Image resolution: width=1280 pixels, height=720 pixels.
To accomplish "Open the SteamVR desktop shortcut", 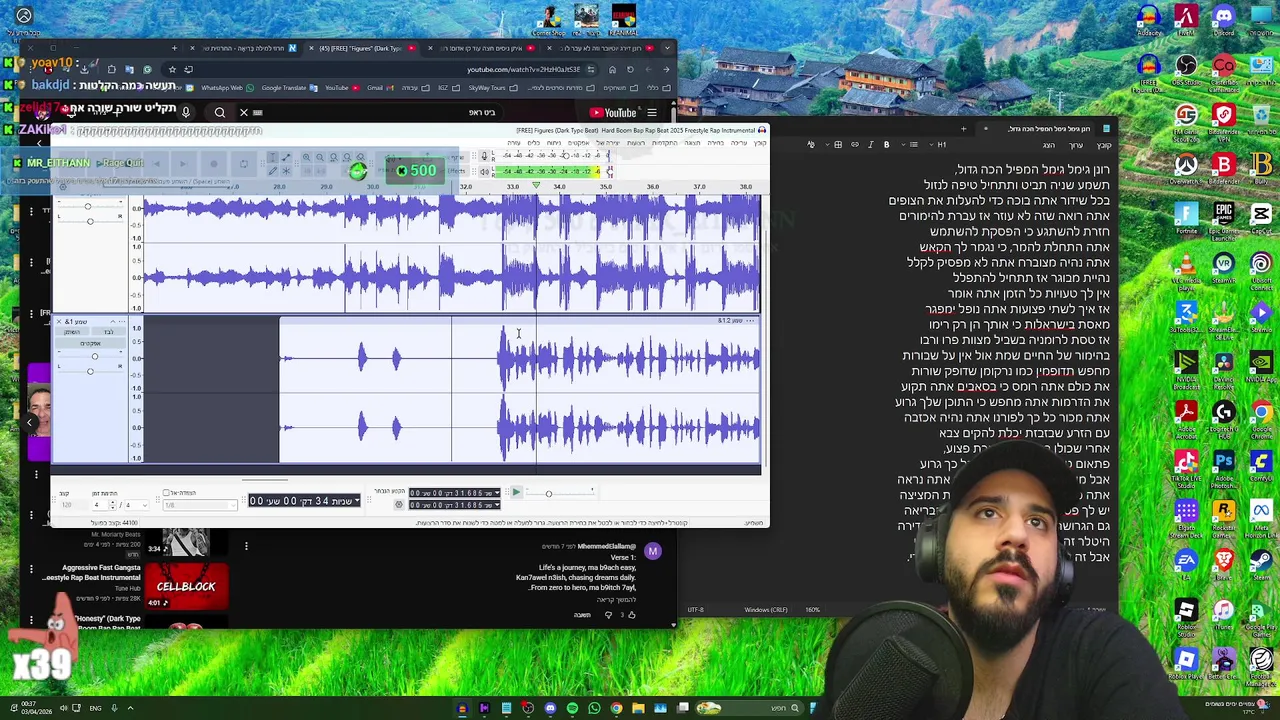I will 1224,264.
